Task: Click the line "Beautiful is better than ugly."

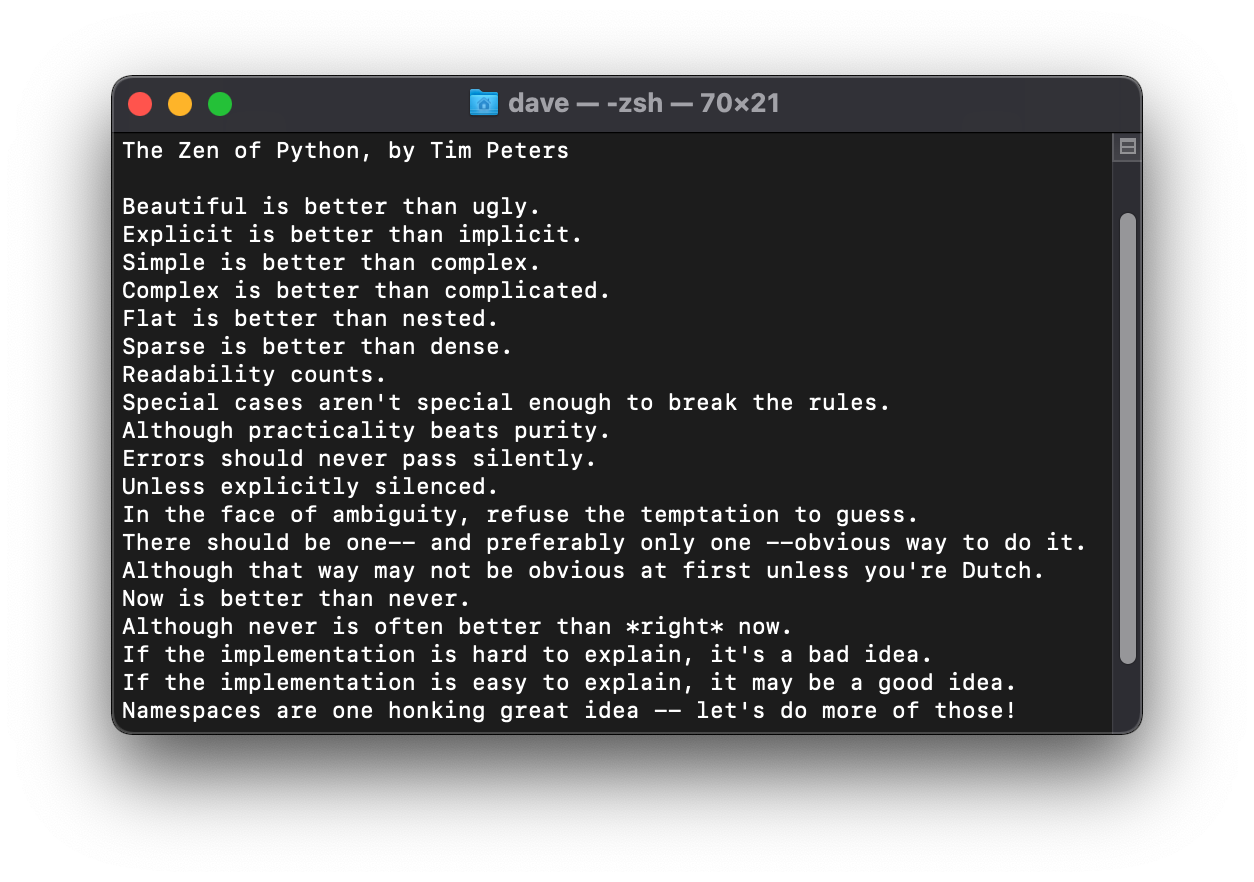Action: point(331,207)
